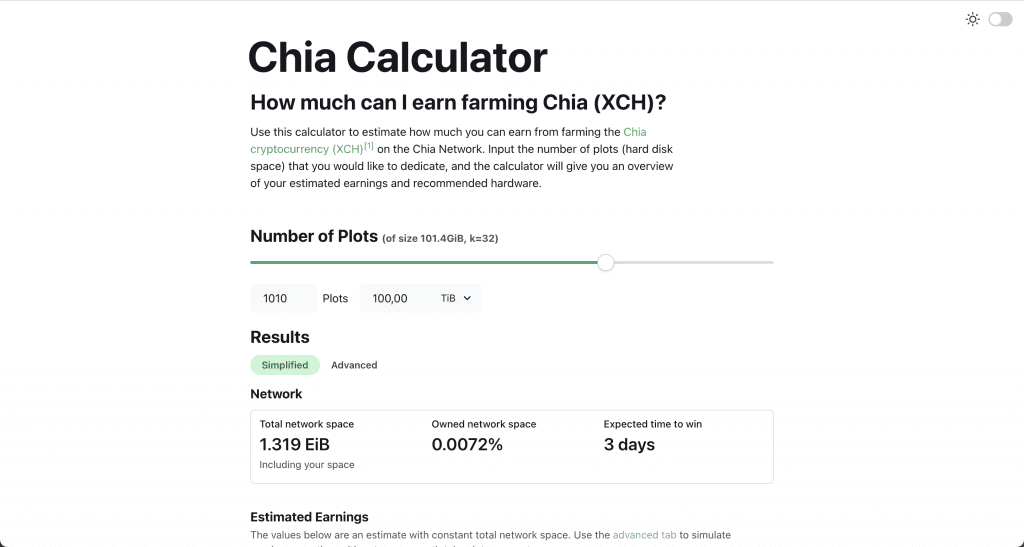Click the chevron arrow beside TiB
This screenshot has height=547, width=1024.
coord(467,298)
